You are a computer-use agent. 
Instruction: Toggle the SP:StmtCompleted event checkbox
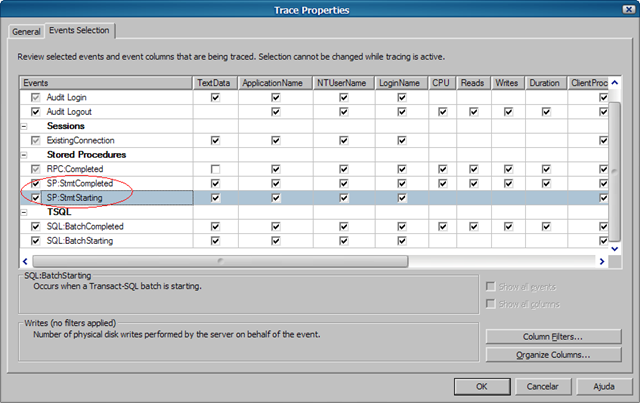pyautogui.click(x=37, y=184)
